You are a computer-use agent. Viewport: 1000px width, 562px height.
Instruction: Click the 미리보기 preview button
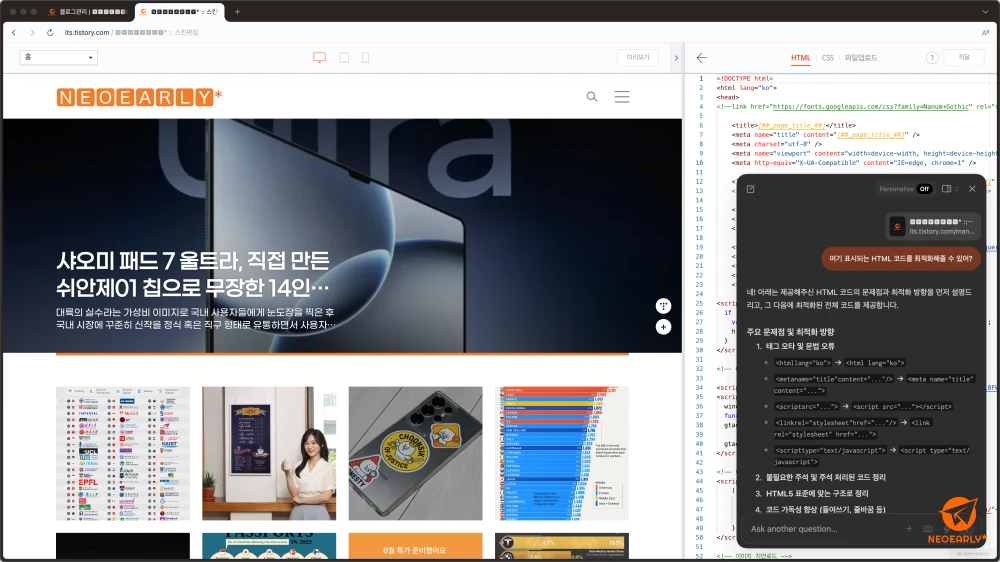pyautogui.click(x=638, y=57)
